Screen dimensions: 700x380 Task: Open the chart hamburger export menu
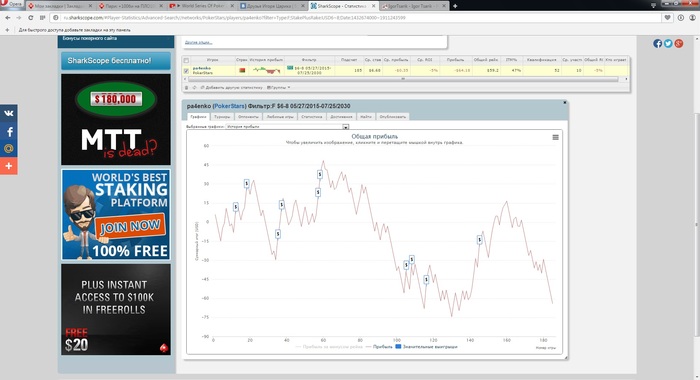pyautogui.click(x=555, y=138)
